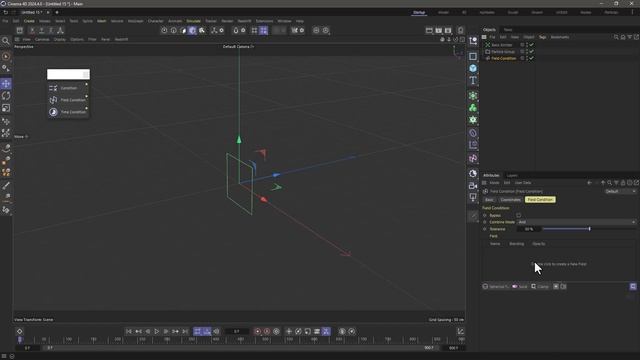The image size is (640, 360).
Task: Toggle enable checkmark for Particle Group object
Action: (x=531, y=52)
